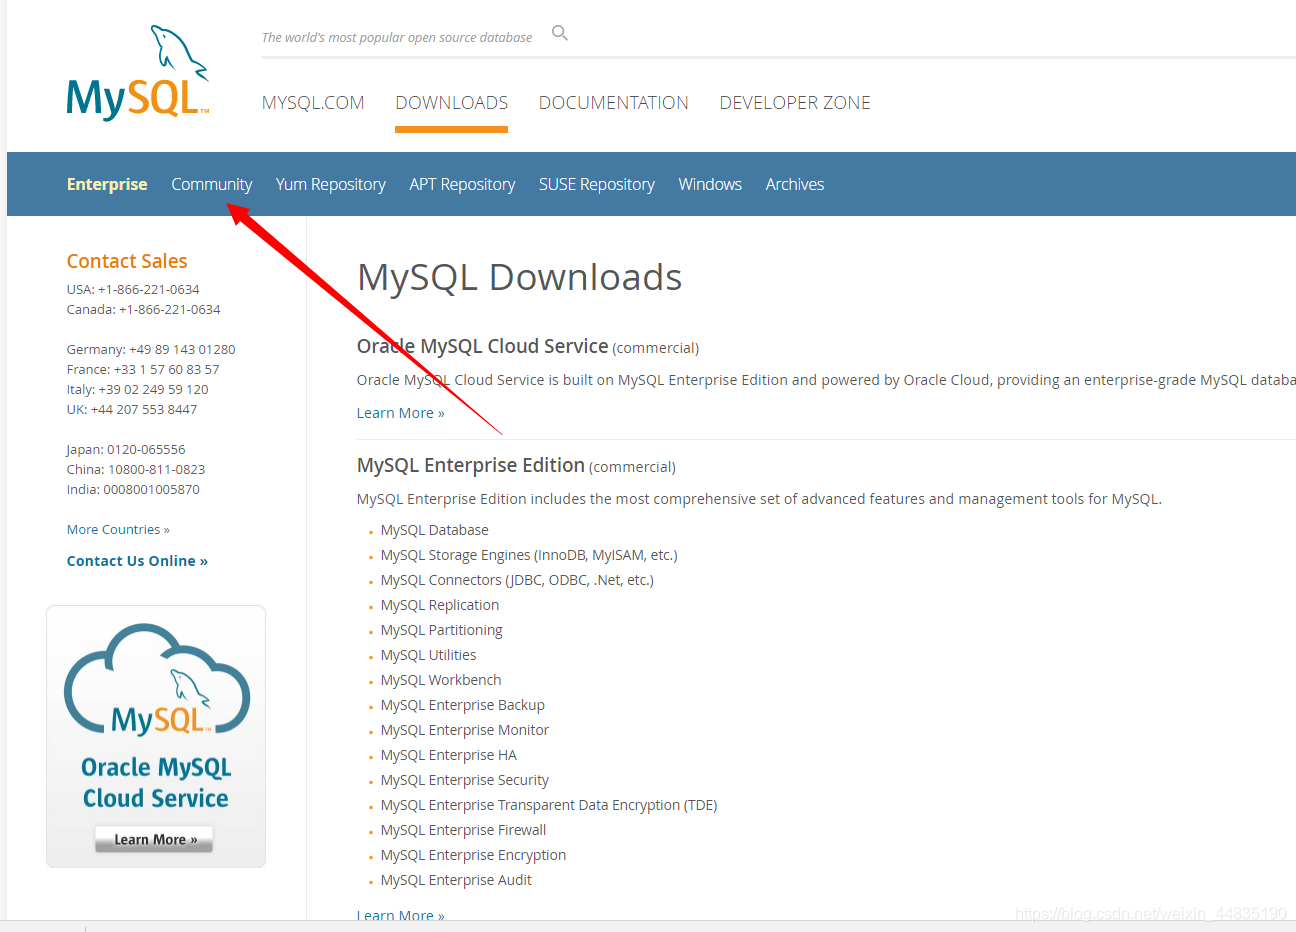Open Learn More under Oracle MySQL Cloud Service
1296x932 pixels.
[x=400, y=413]
